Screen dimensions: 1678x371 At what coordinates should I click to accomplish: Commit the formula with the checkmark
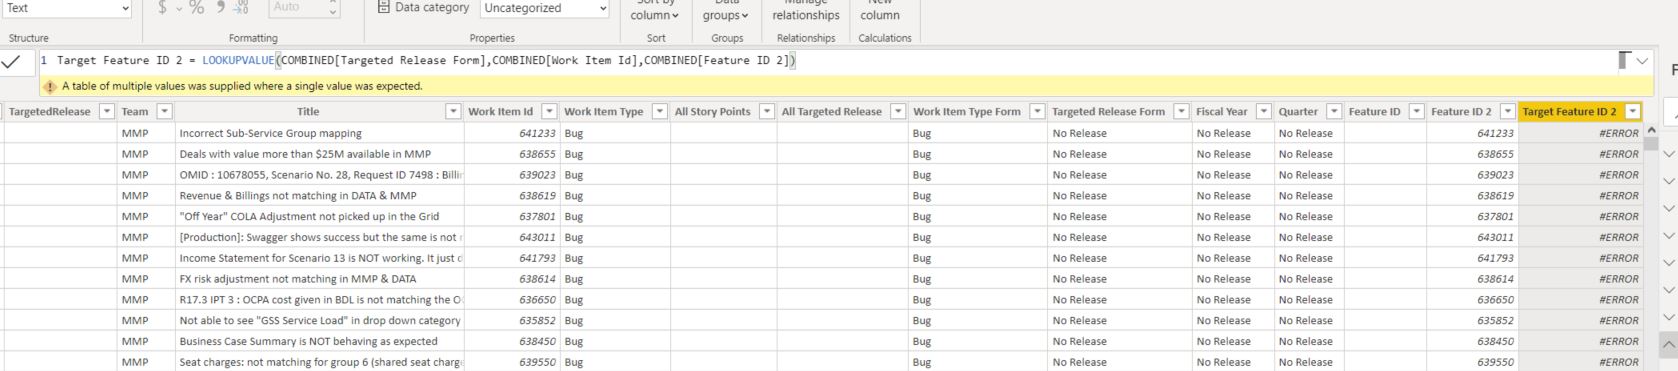tap(11, 62)
